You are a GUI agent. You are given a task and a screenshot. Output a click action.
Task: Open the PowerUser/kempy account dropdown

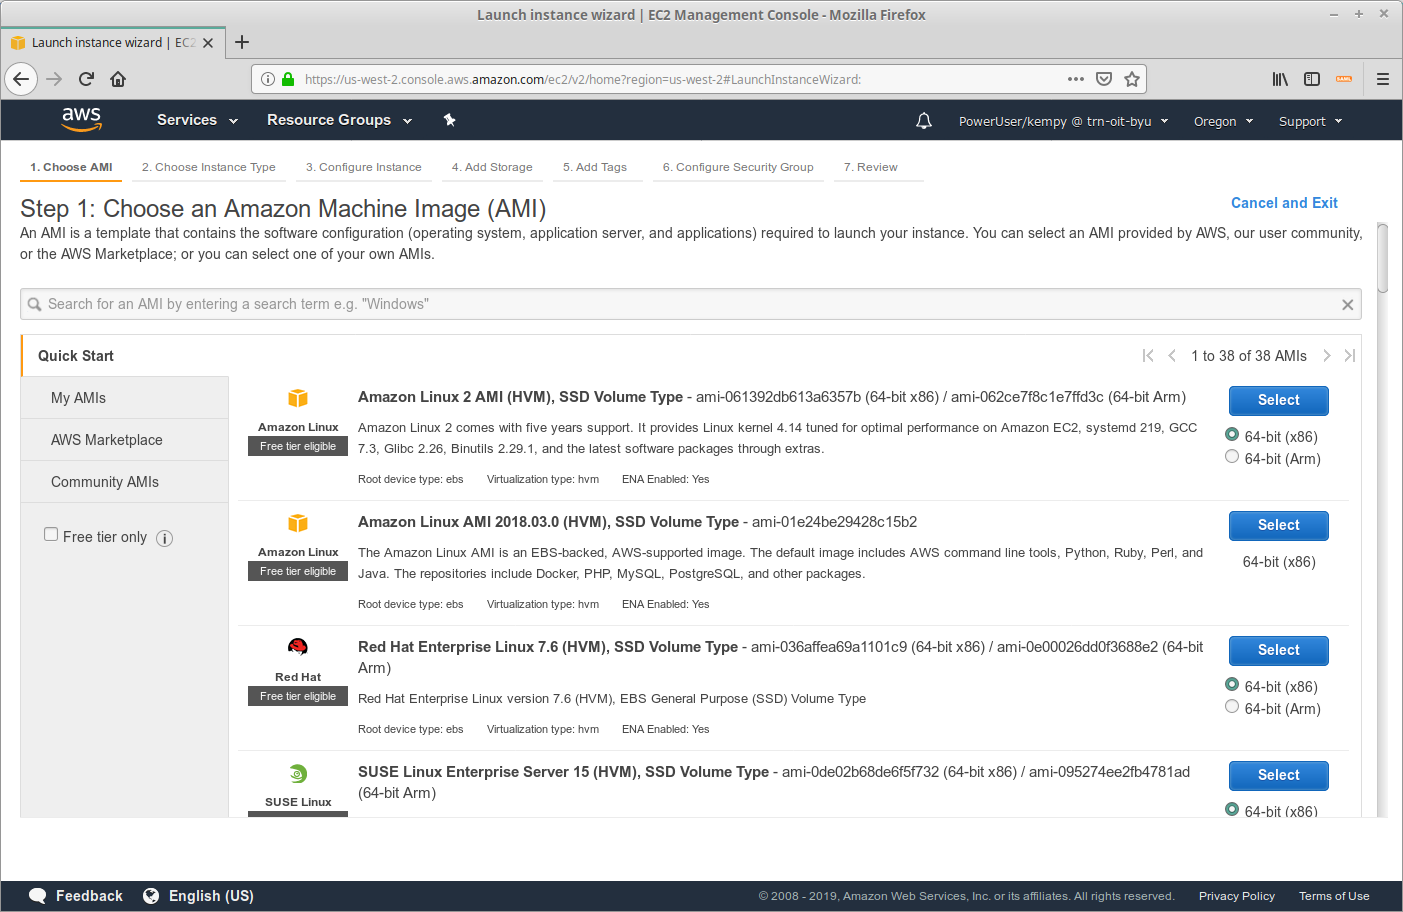(x=1063, y=121)
